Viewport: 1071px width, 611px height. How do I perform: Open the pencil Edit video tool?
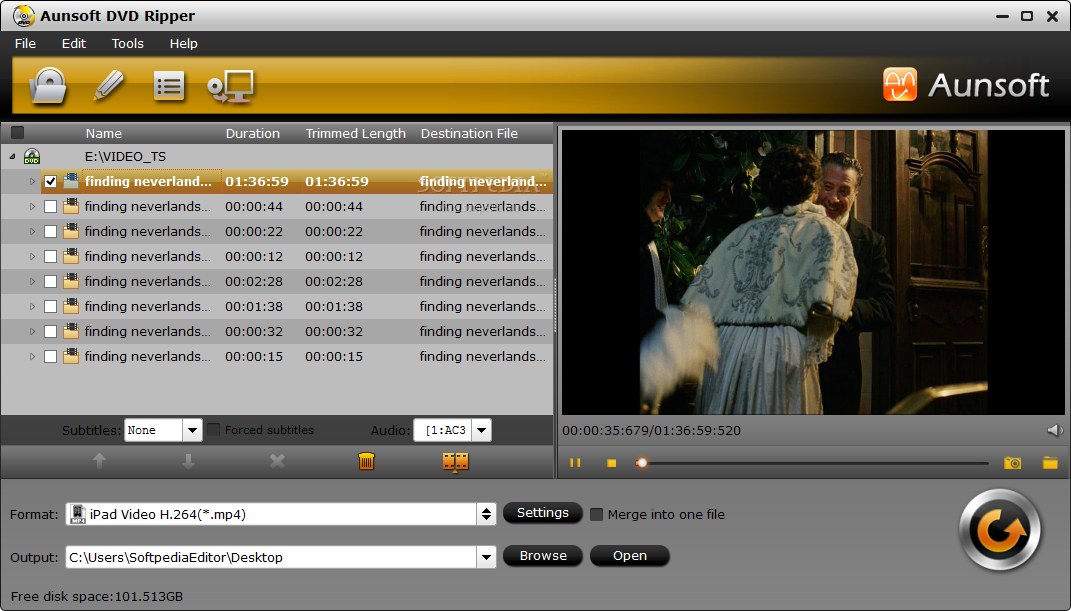109,86
